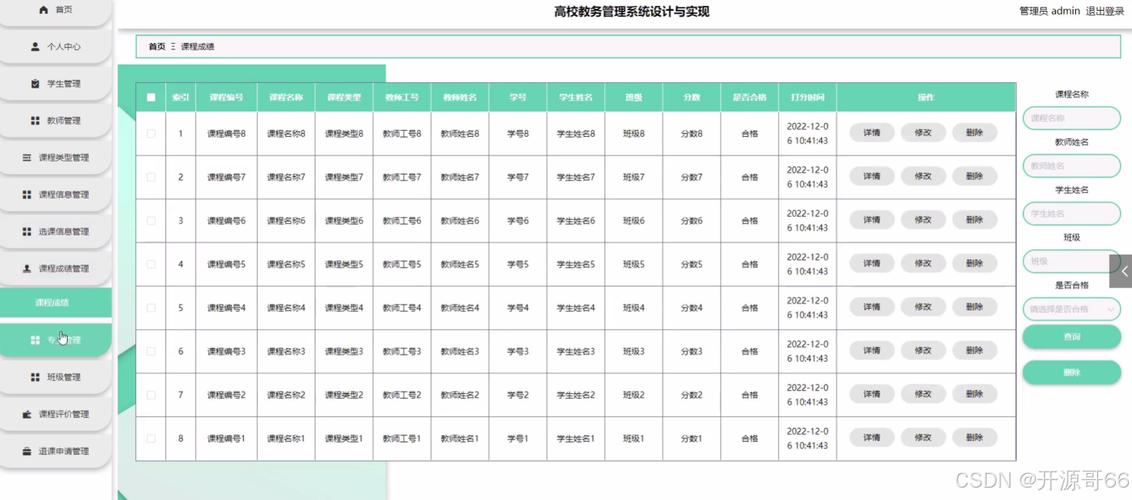Open the 专业管理 sidebar item under cursor
1132x500 pixels.
point(56,340)
